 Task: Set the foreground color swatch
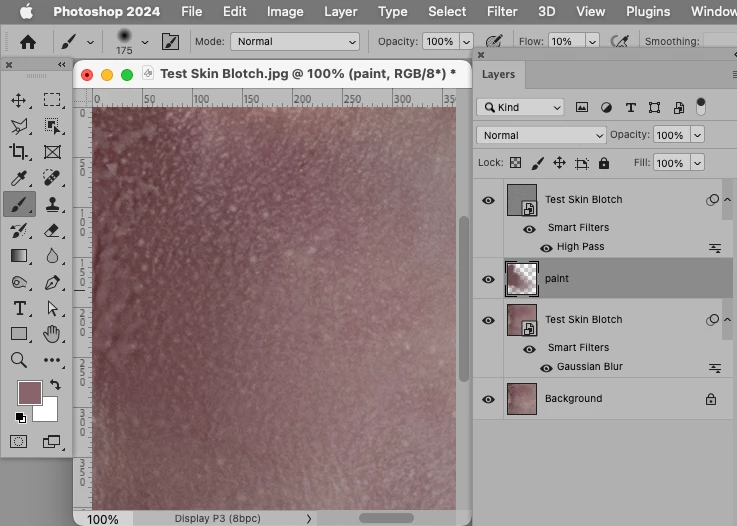[30, 393]
